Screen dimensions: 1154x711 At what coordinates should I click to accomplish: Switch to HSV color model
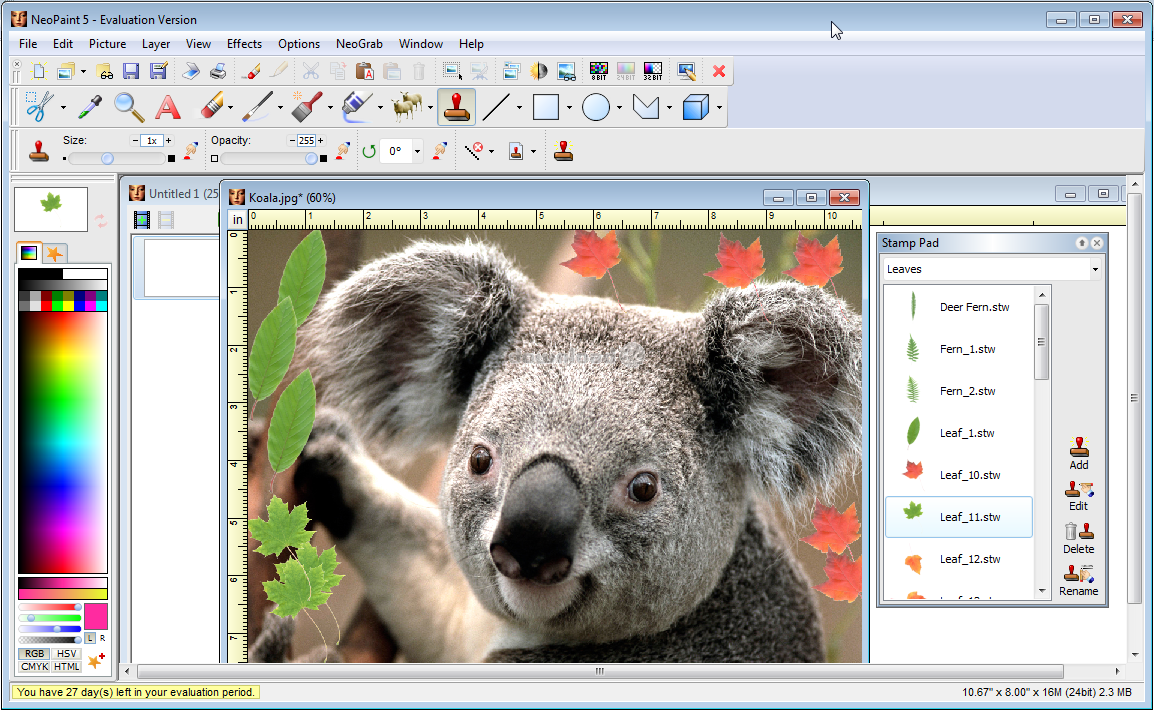click(x=67, y=654)
